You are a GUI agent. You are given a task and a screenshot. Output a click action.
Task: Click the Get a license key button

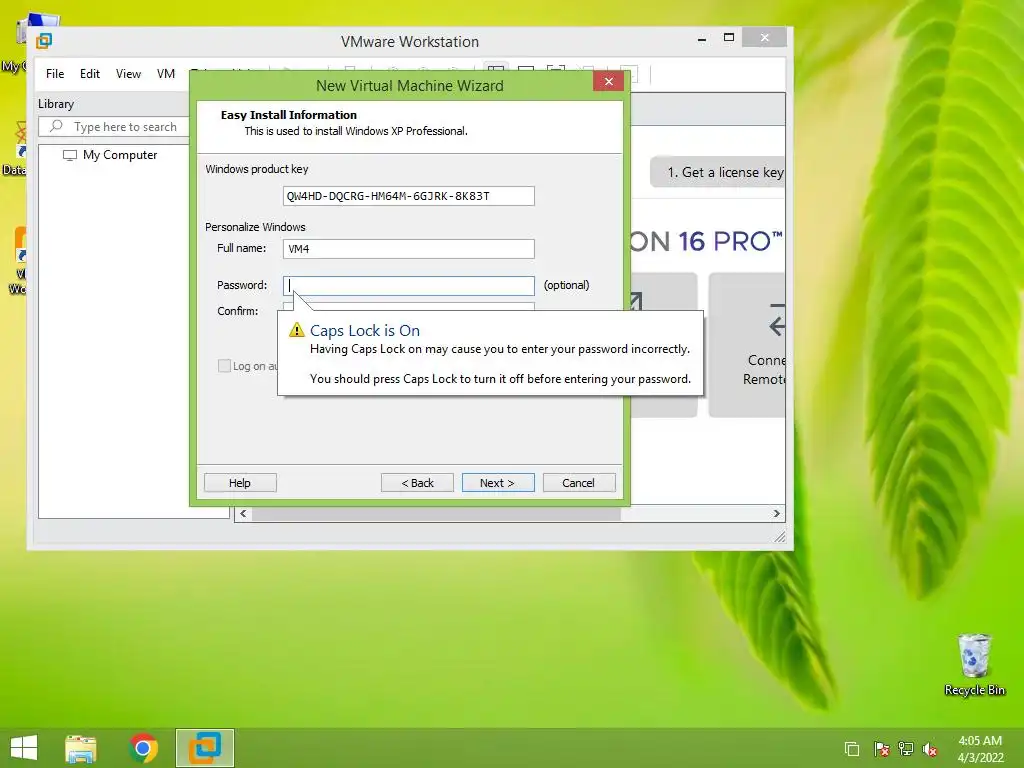click(x=718, y=172)
